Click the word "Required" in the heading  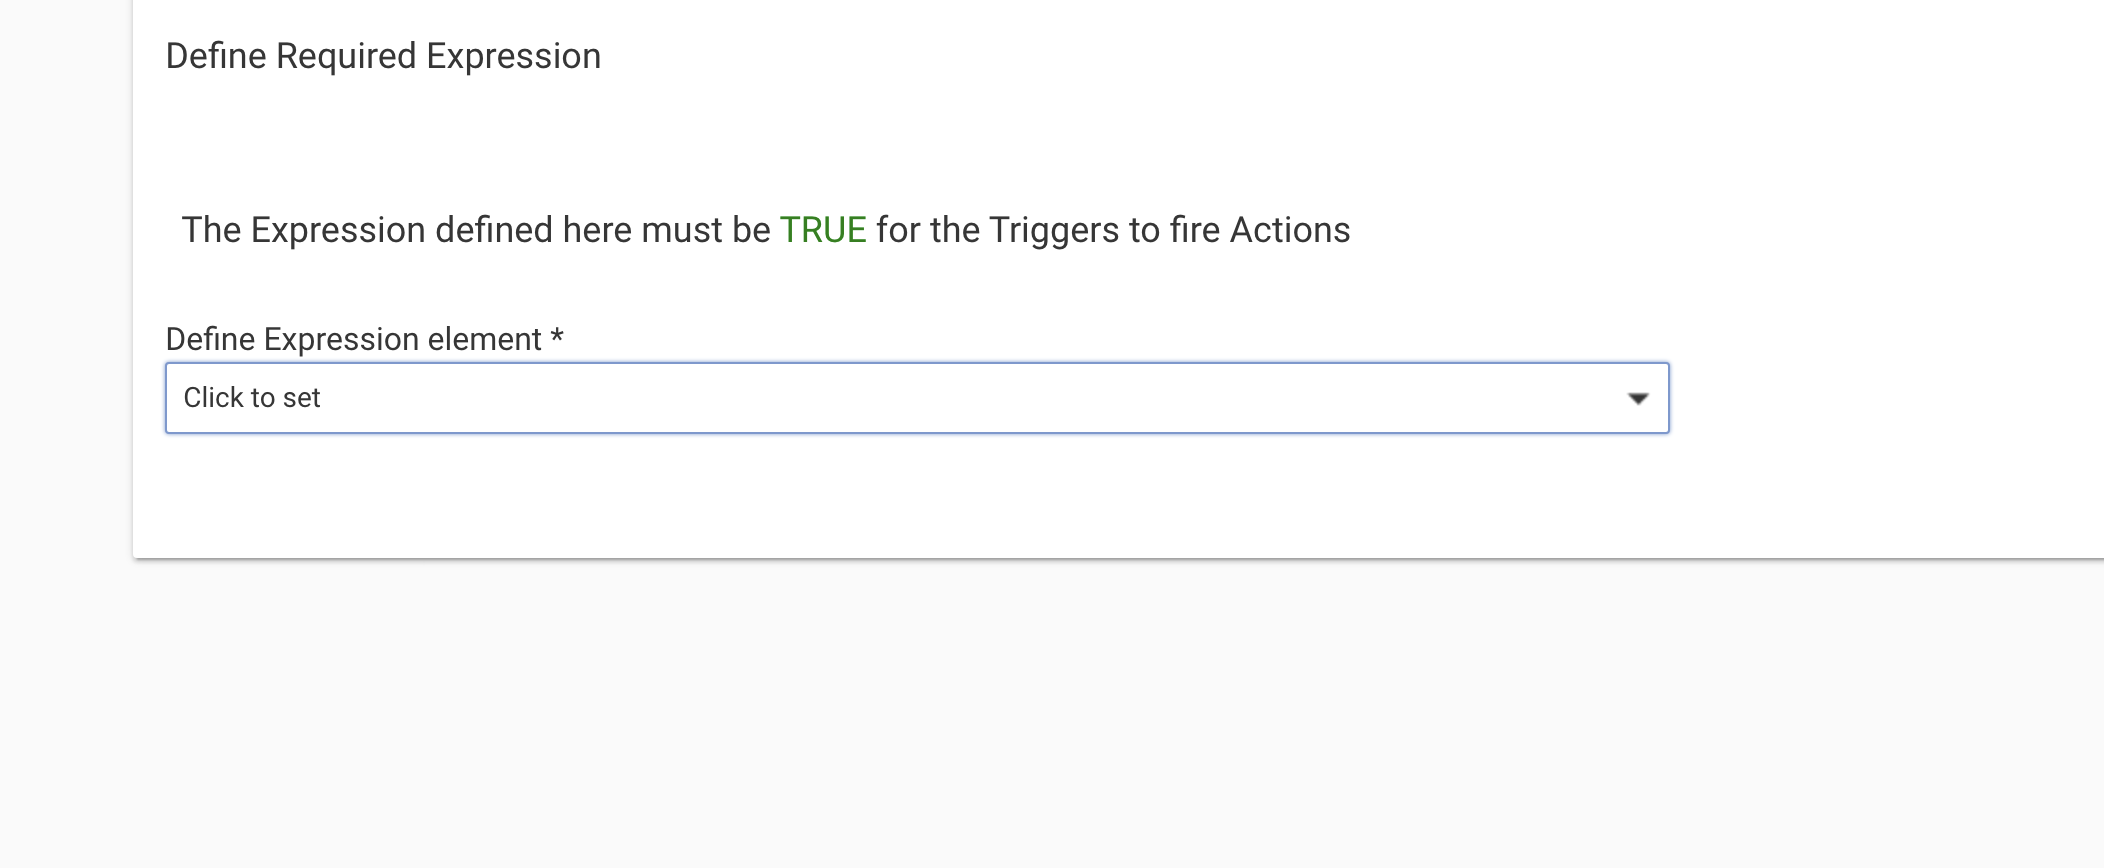click(346, 56)
